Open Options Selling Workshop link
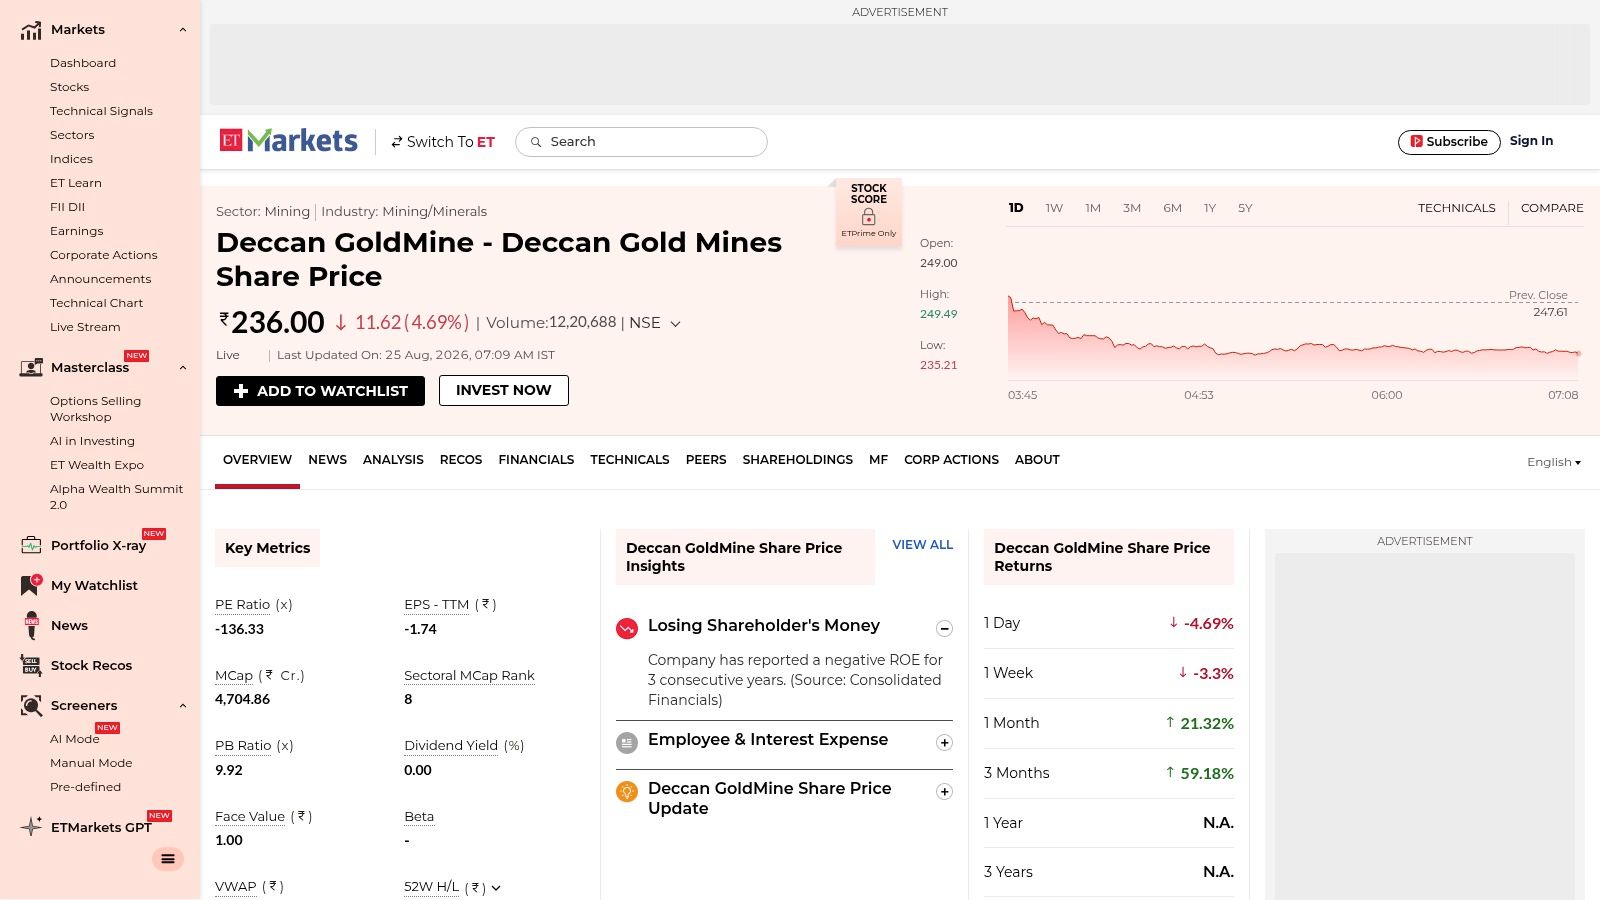1600x900 pixels. pos(95,409)
